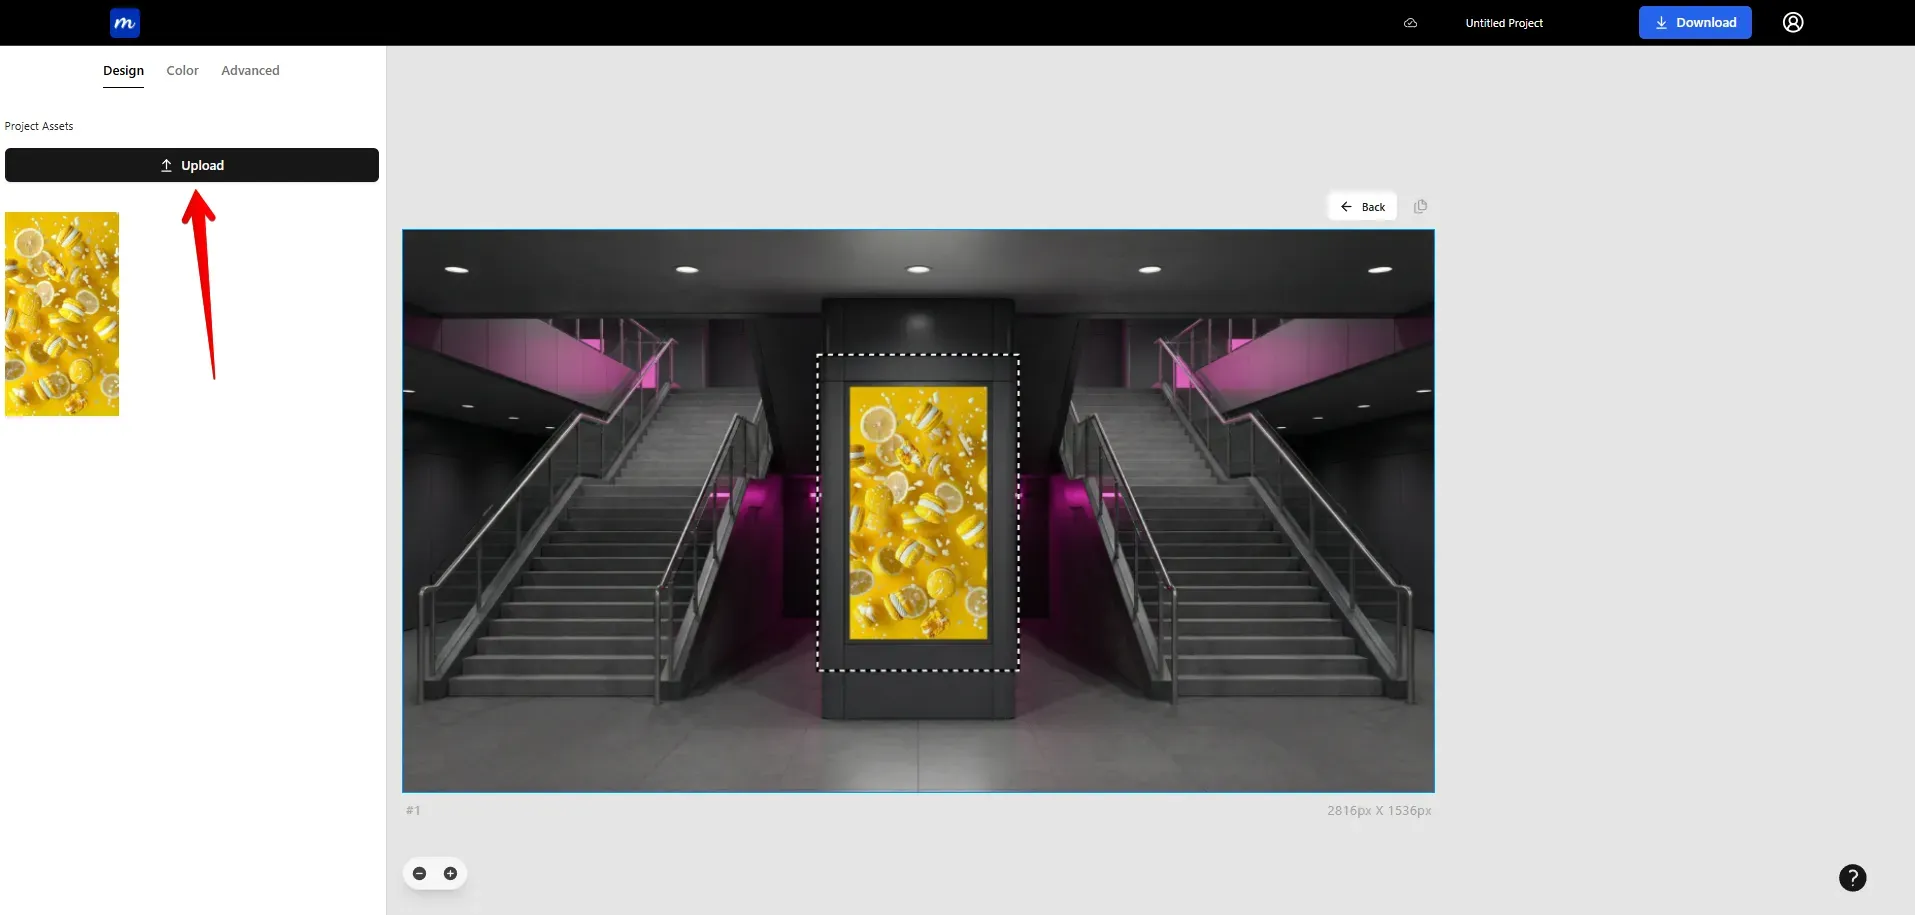This screenshot has width=1915, height=915.
Task: Zoom in using the plus icon
Action: (451, 873)
